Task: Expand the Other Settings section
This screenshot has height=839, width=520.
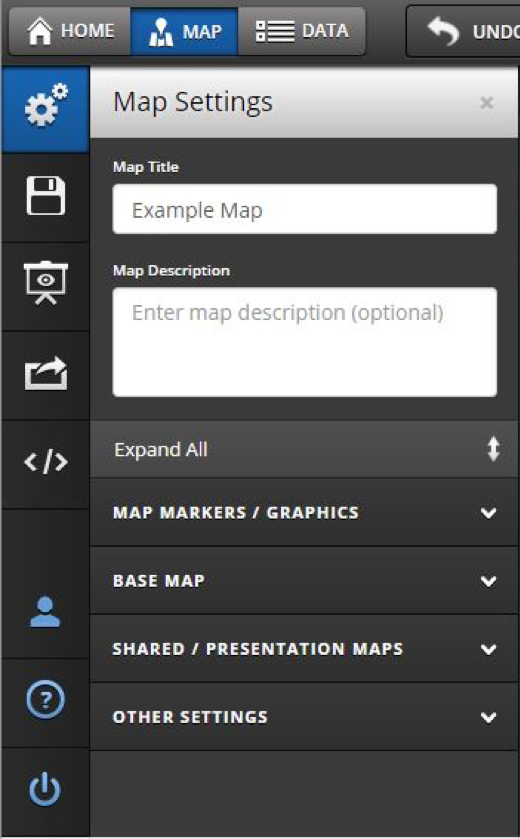Action: coord(304,717)
